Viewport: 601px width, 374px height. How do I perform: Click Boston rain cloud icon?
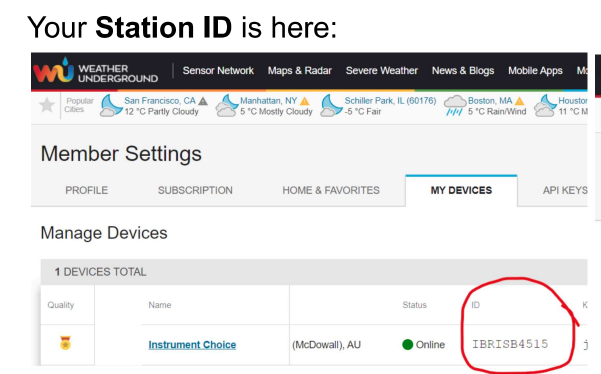pyautogui.click(x=455, y=105)
